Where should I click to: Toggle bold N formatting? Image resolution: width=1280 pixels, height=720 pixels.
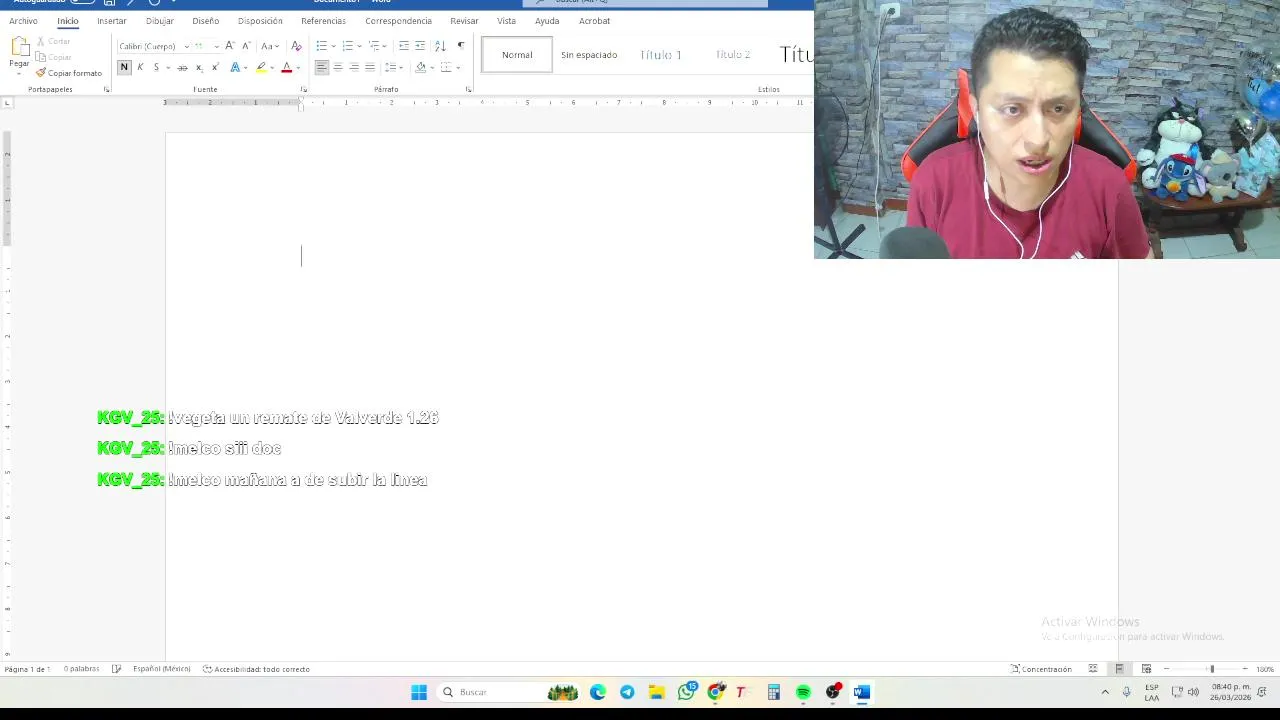[x=124, y=67]
